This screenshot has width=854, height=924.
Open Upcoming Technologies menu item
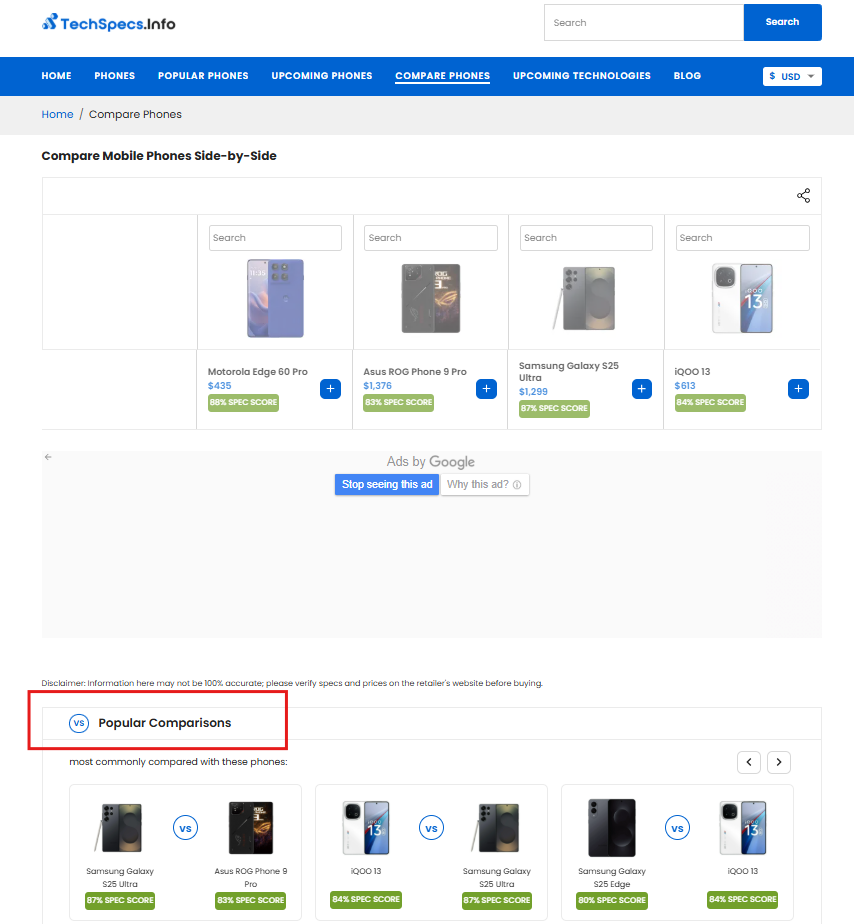point(582,75)
